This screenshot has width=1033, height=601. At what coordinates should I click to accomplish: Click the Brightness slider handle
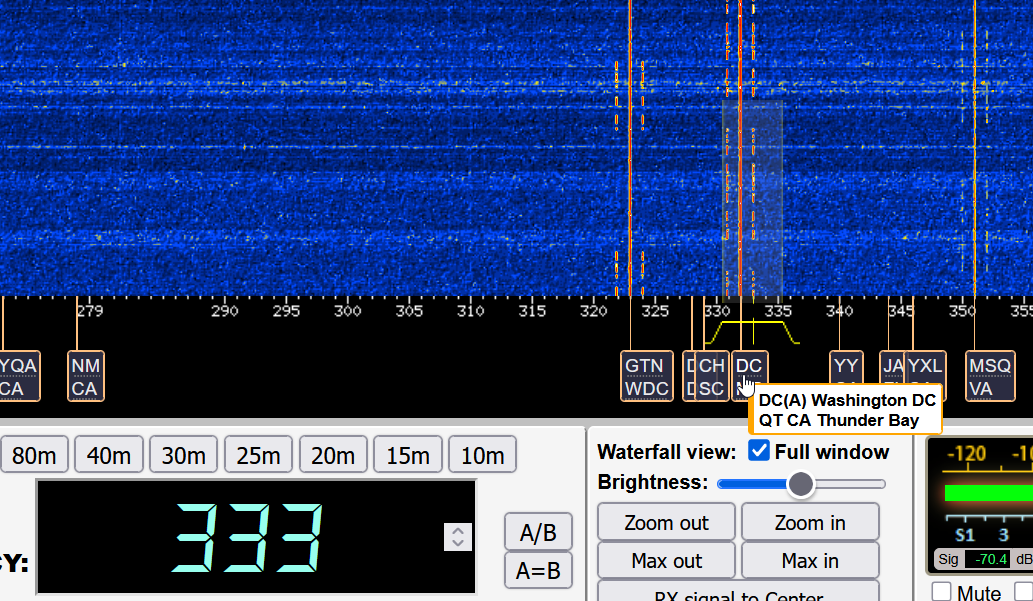point(800,484)
